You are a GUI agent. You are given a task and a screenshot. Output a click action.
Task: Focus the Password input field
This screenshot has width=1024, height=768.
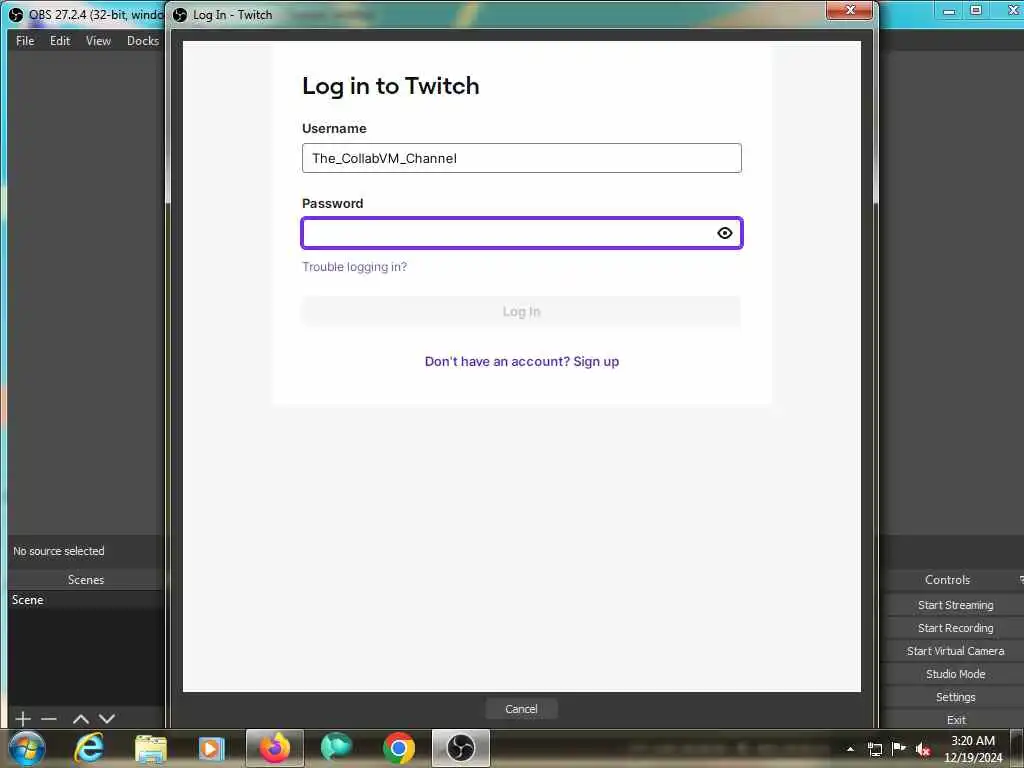coord(521,233)
